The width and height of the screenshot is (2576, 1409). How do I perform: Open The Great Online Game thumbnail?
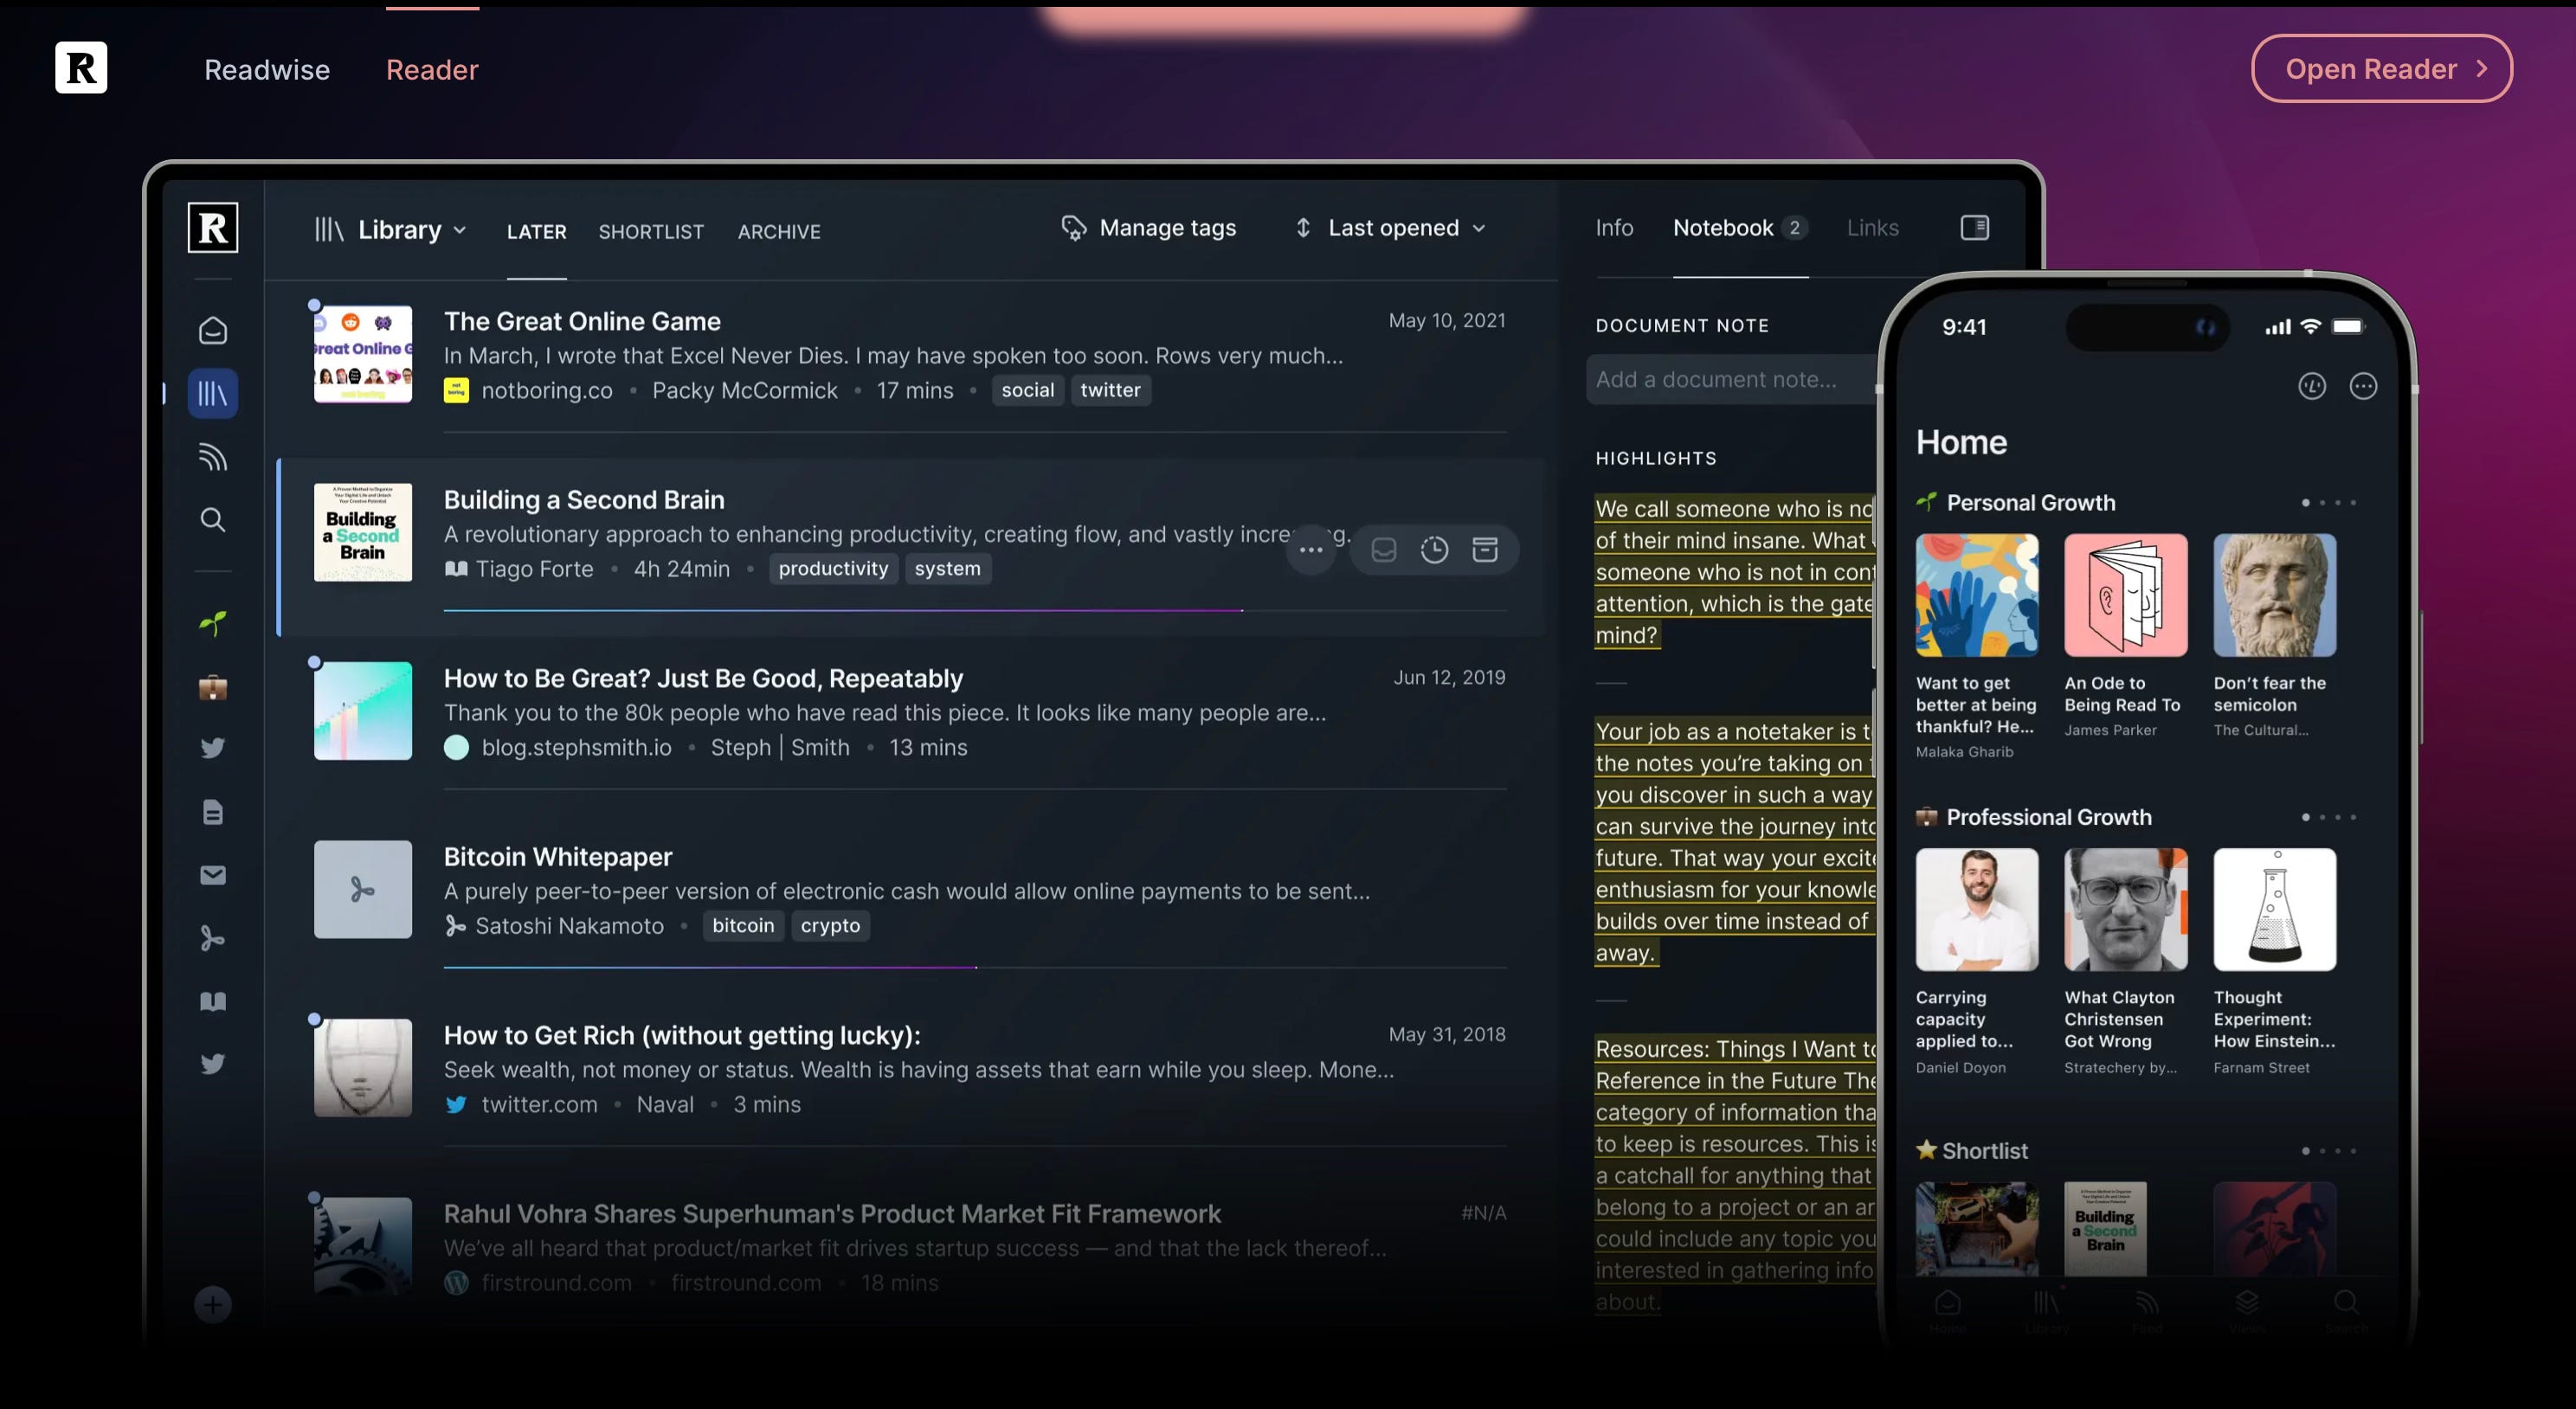pyautogui.click(x=362, y=354)
